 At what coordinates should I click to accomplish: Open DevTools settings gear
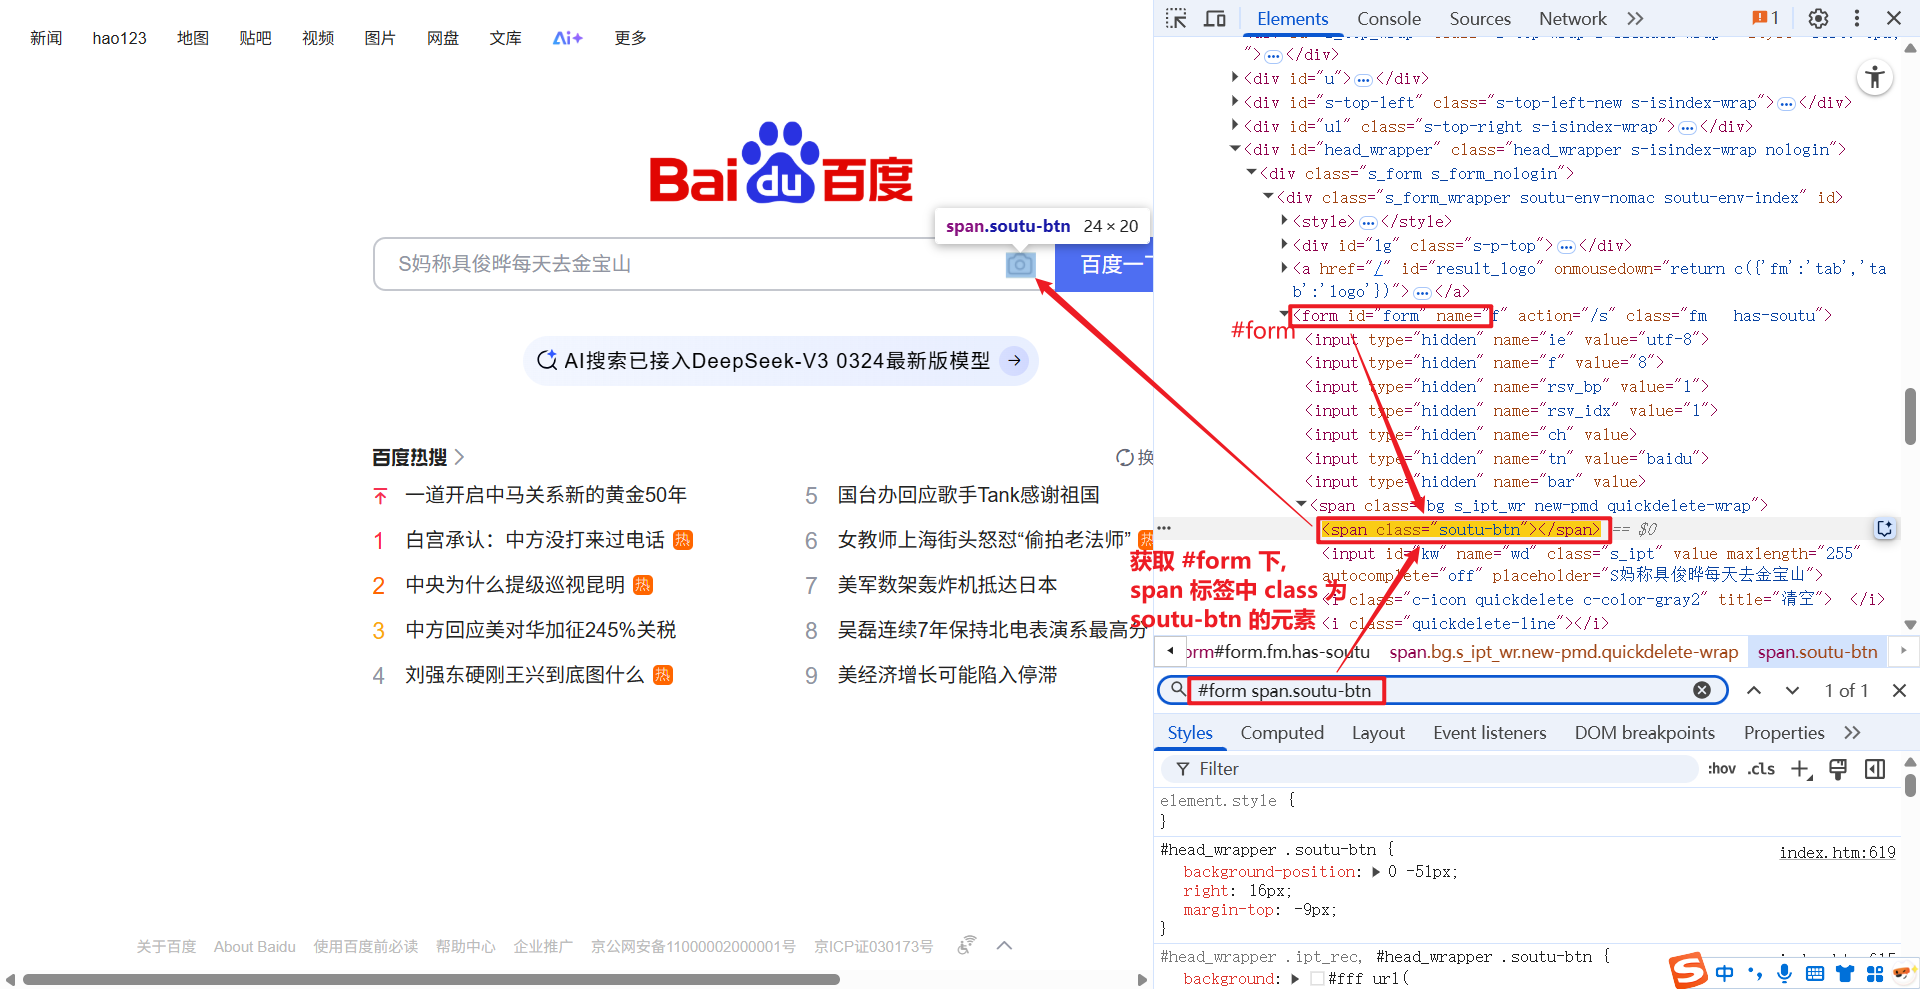(x=1819, y=18)
